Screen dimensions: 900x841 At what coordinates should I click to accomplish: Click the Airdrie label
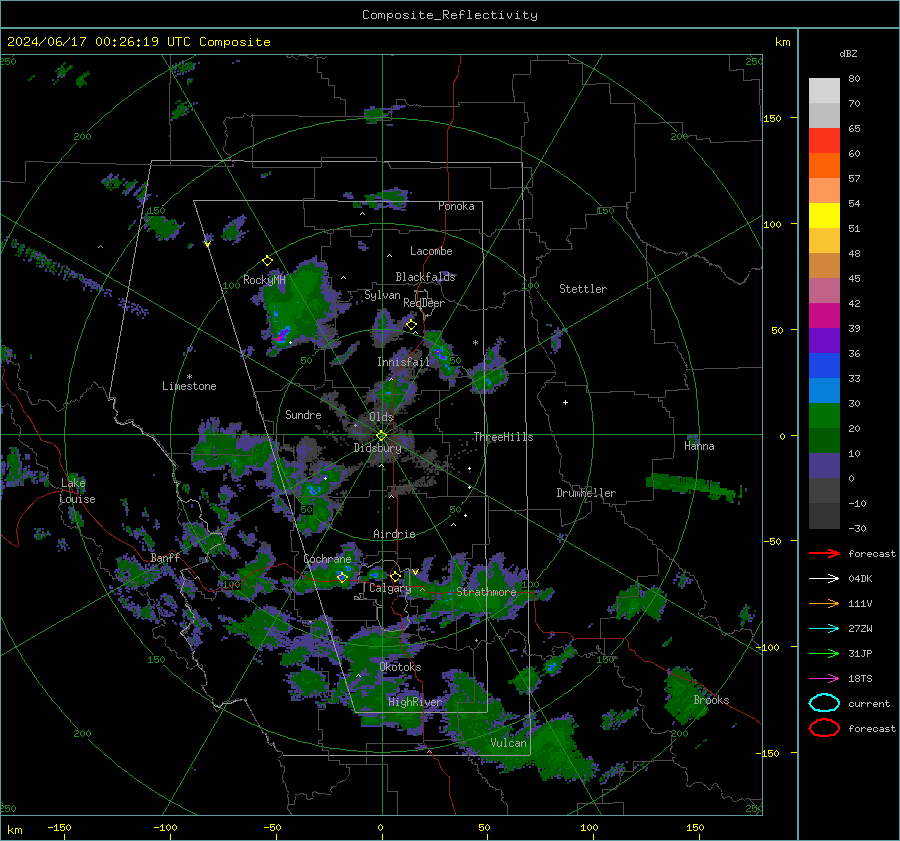tap(394, 534)
